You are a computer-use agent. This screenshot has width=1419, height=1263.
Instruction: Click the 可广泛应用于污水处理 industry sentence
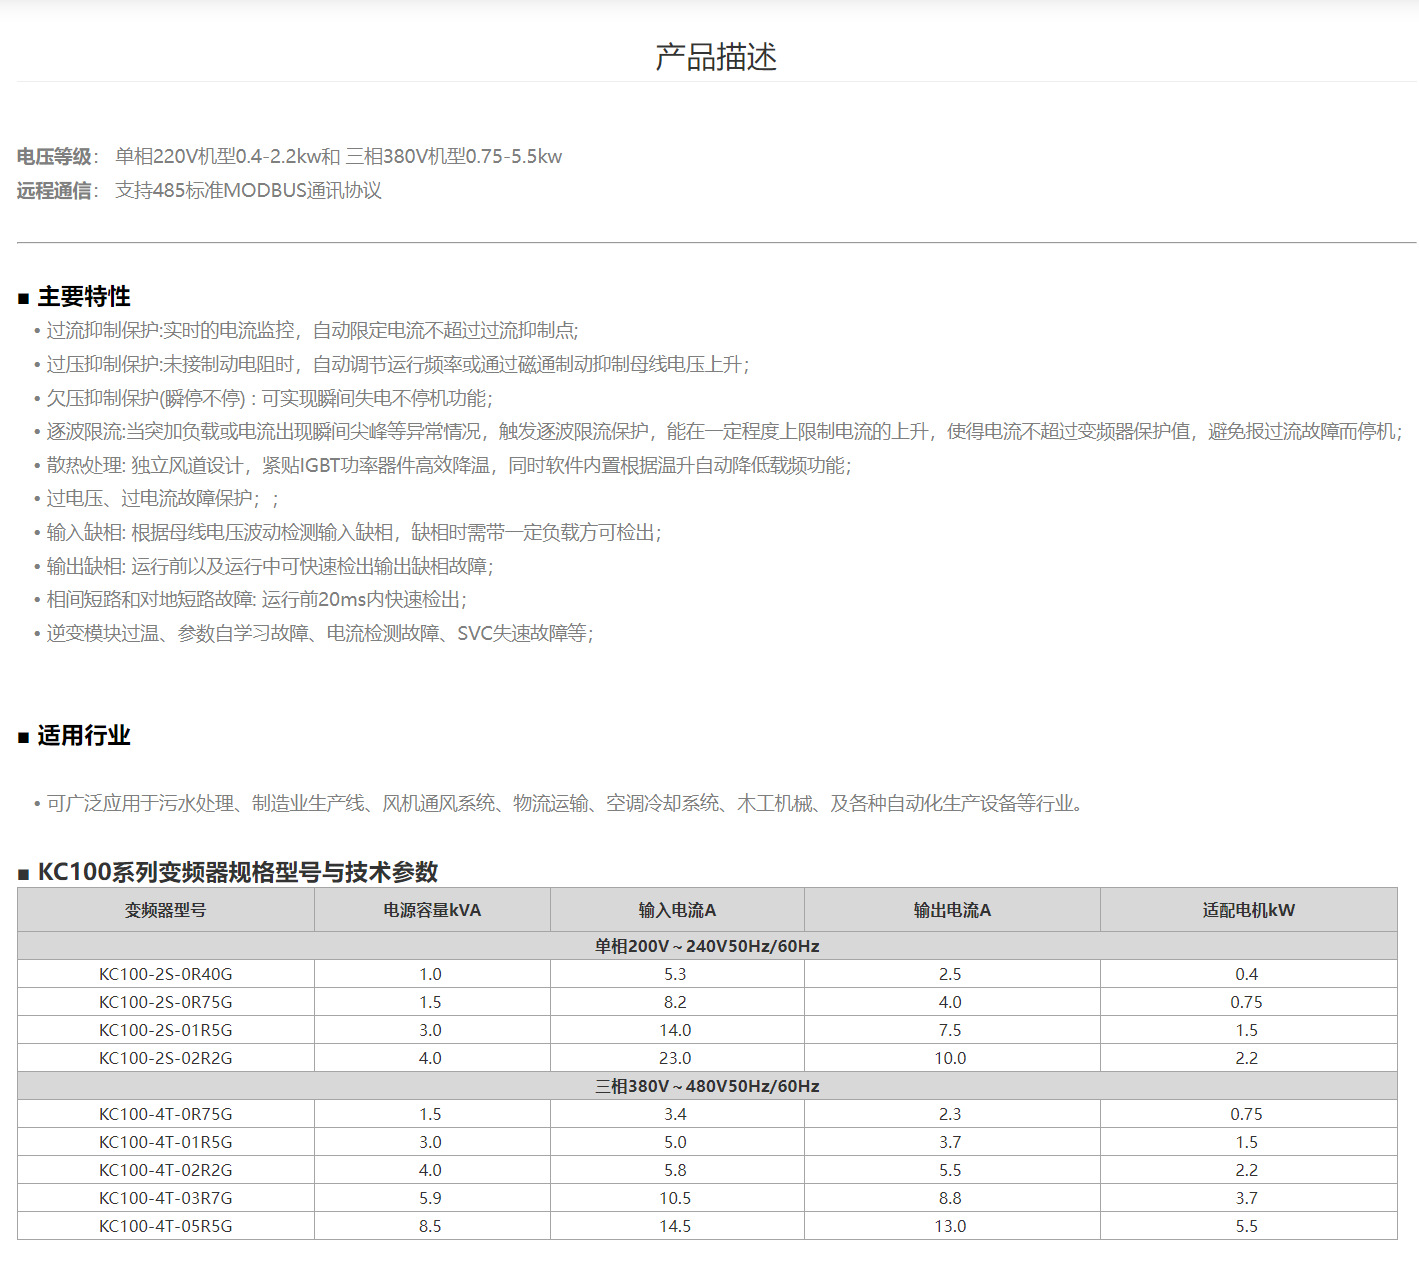(x=564, y=803)
